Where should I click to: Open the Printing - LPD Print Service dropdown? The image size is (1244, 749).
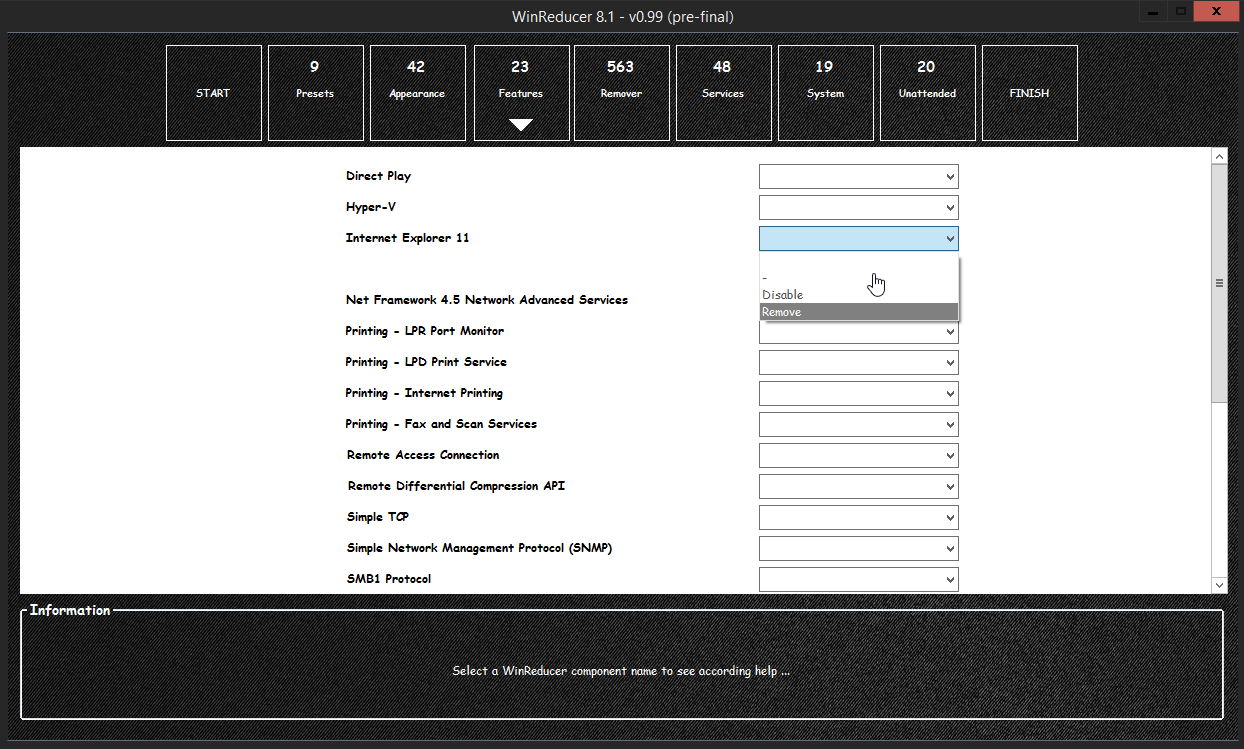click(858, 363)
